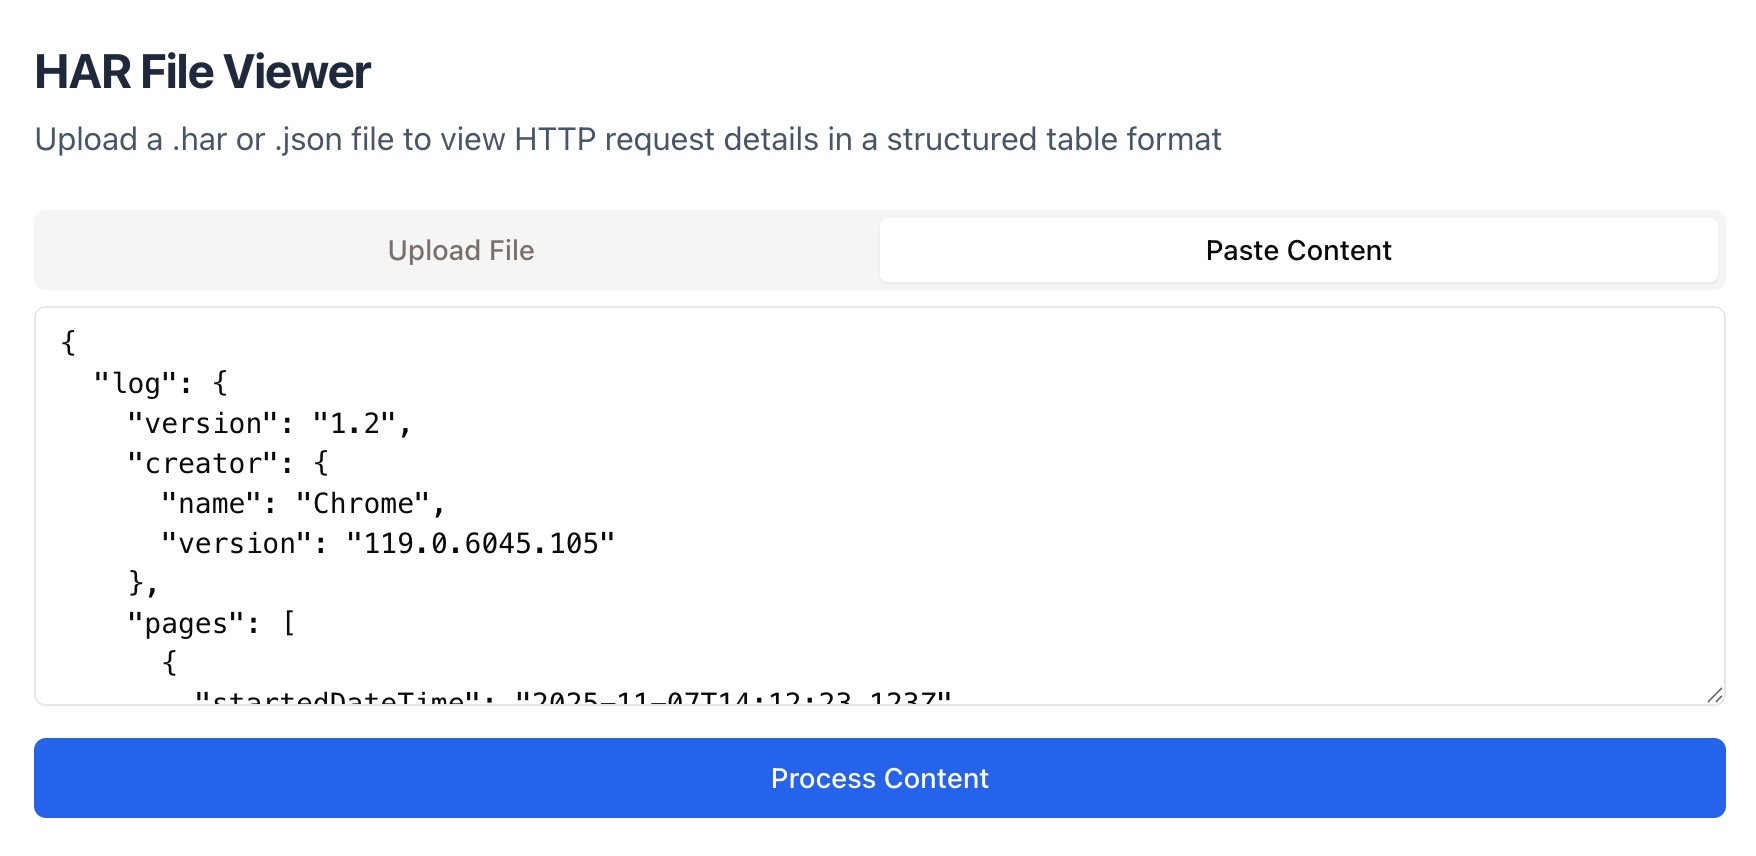Select the Paste Content tab
Screen dimensions: 1756x856
pyautogui.click(x=1297, y=250)
